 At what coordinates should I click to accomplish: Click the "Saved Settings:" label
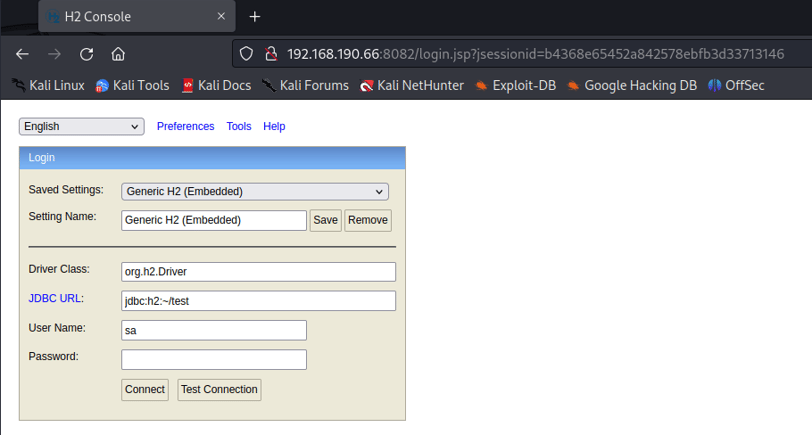pyautogui.click(x=66, y=190)
